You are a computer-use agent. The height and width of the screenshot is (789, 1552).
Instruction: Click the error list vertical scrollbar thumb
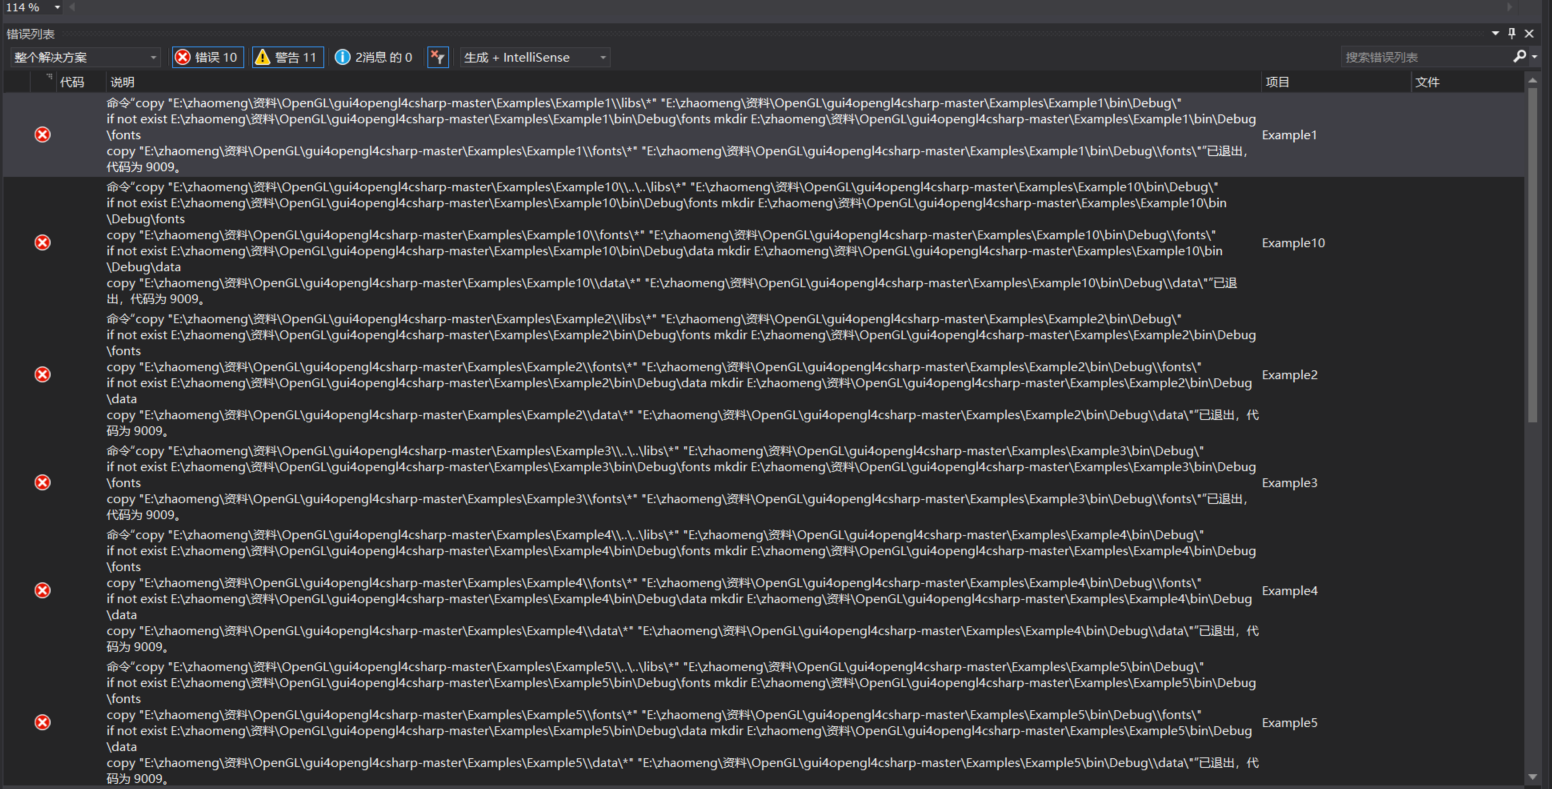[1533, 256]
